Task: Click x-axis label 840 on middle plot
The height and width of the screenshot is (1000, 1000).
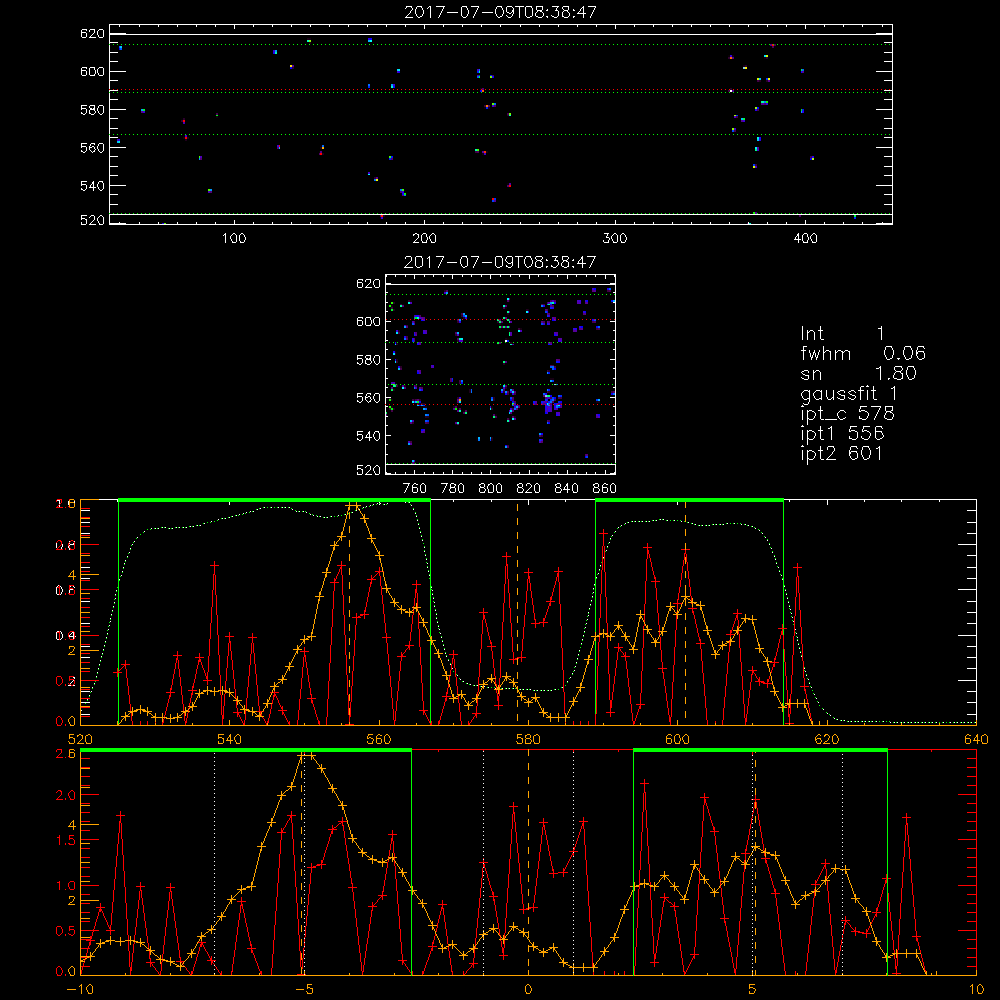Action: (566, 489)
